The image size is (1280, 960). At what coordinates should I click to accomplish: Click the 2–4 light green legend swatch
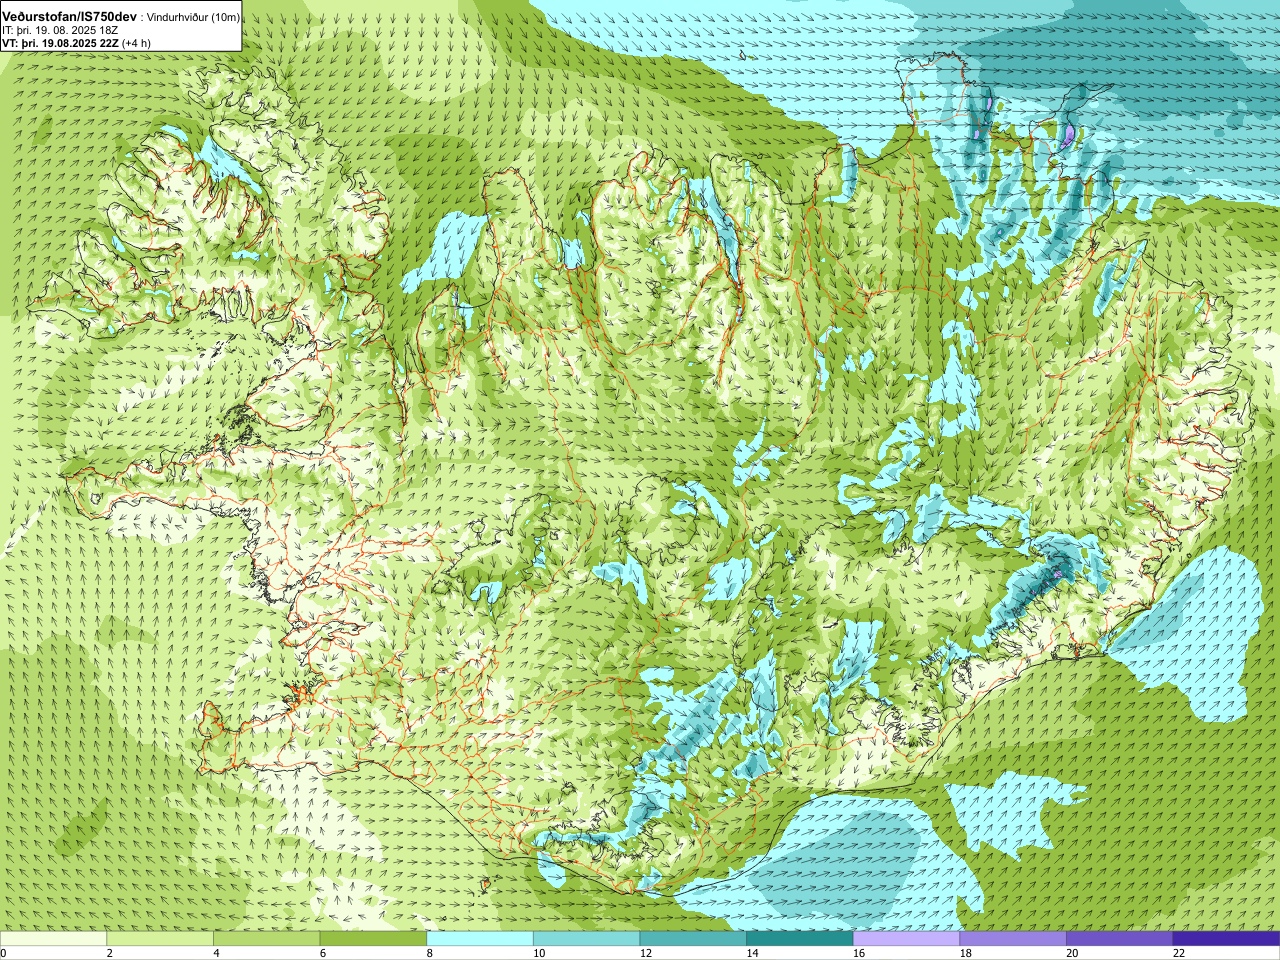(x=160, y=939)
